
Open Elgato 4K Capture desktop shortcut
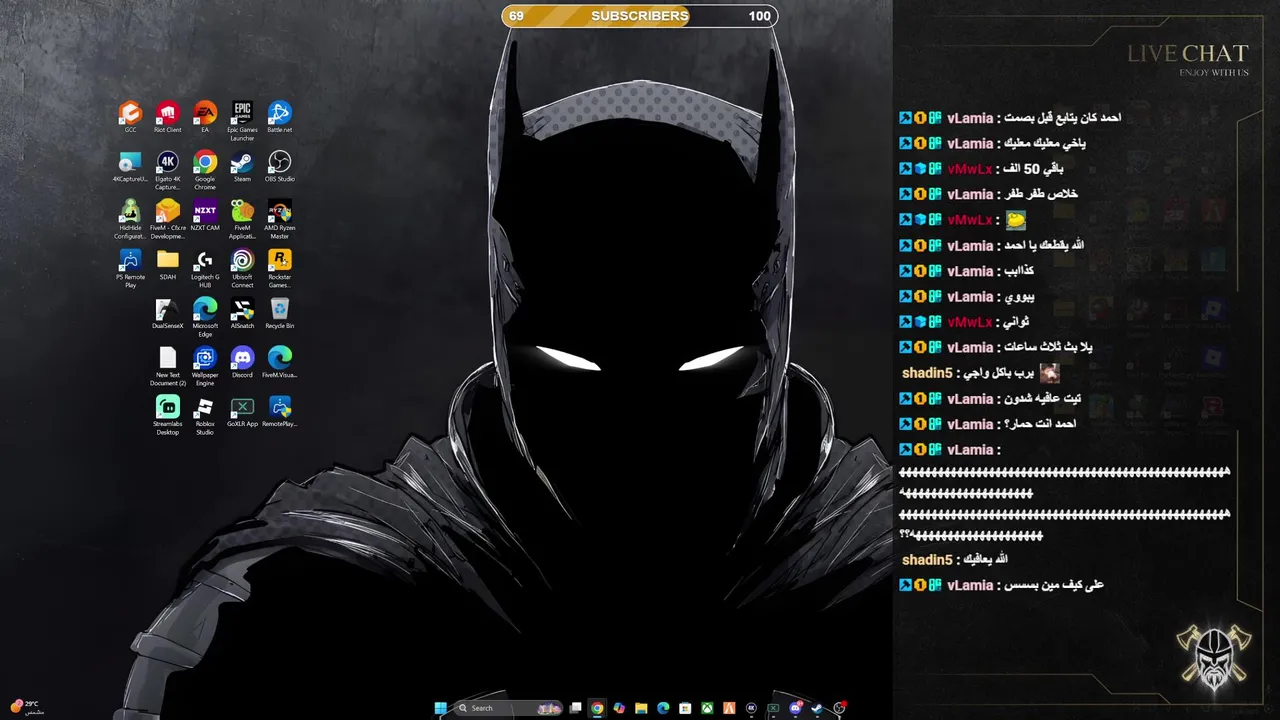pos(167,170)
